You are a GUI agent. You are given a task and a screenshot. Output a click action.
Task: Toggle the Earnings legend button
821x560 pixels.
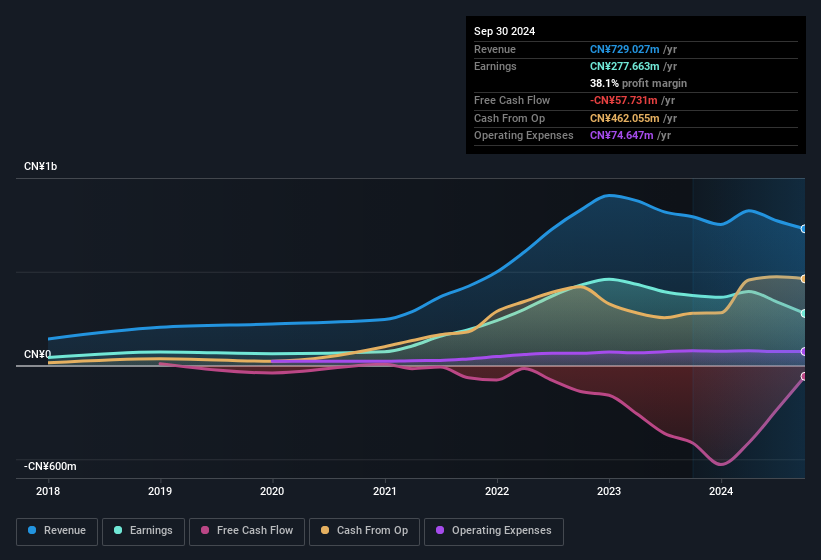pyautogui.click(x=143, y=531)
